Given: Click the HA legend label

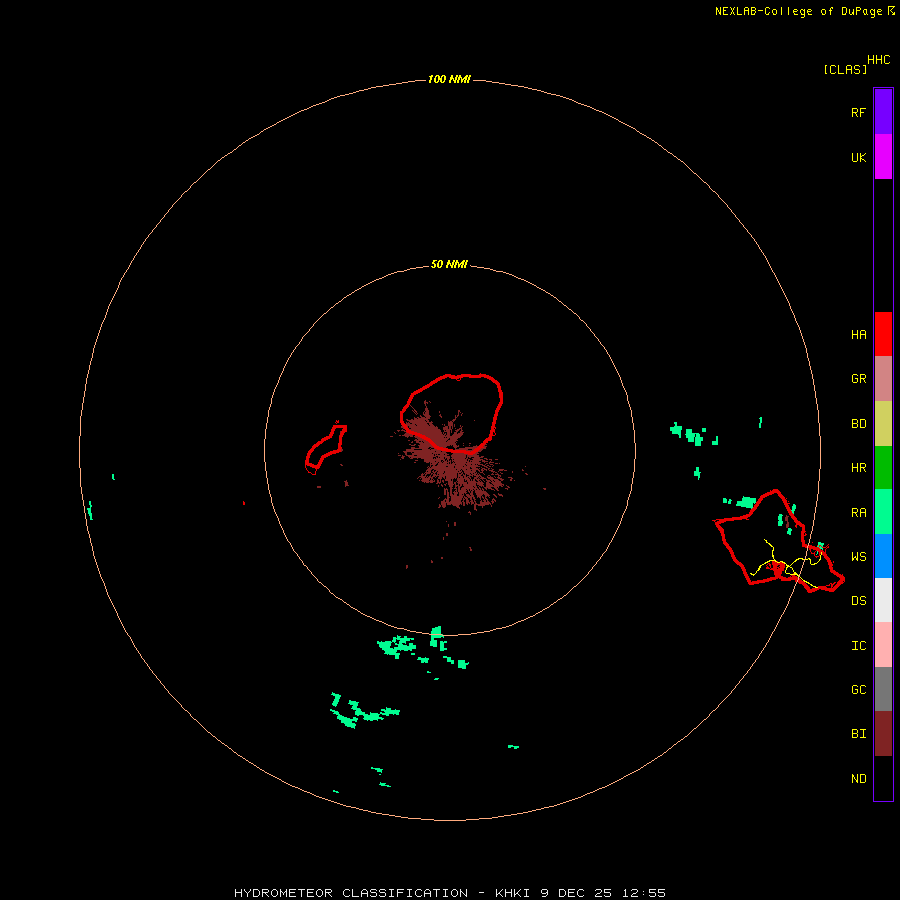Looking at the screenshot, I should click(858, 335).
